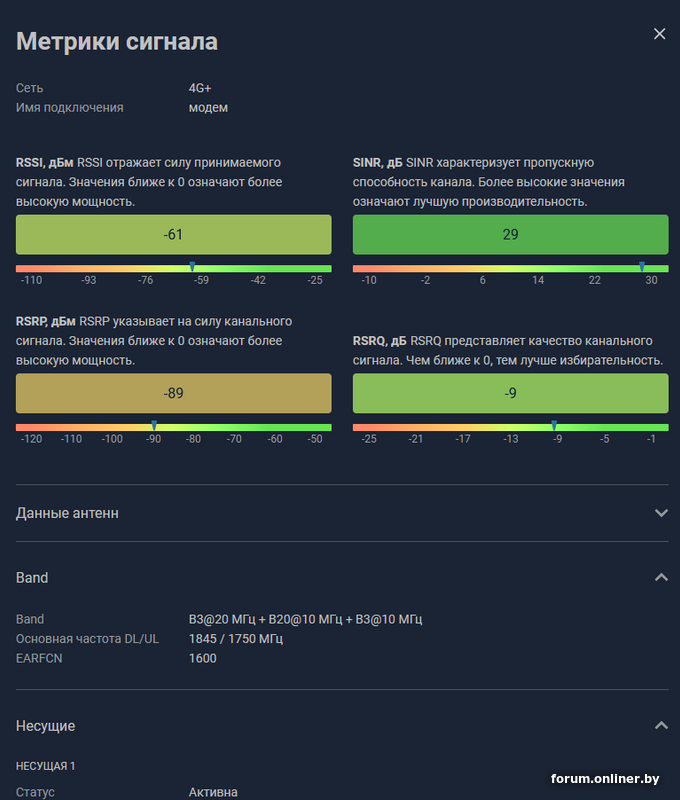The height and width of the screenshot is (800, 680).
Task: Click the RSRP value bar showing -89
Action: tap(173, 393)
